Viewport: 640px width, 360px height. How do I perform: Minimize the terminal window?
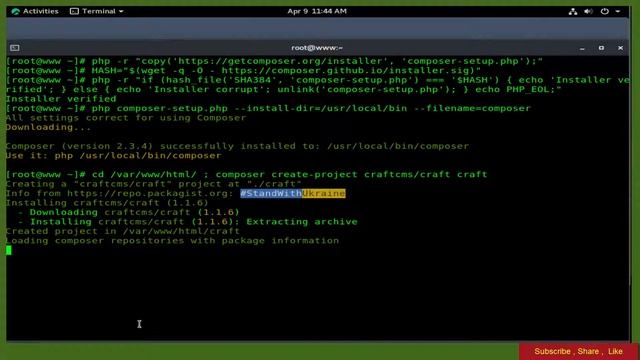pos(582,48)
